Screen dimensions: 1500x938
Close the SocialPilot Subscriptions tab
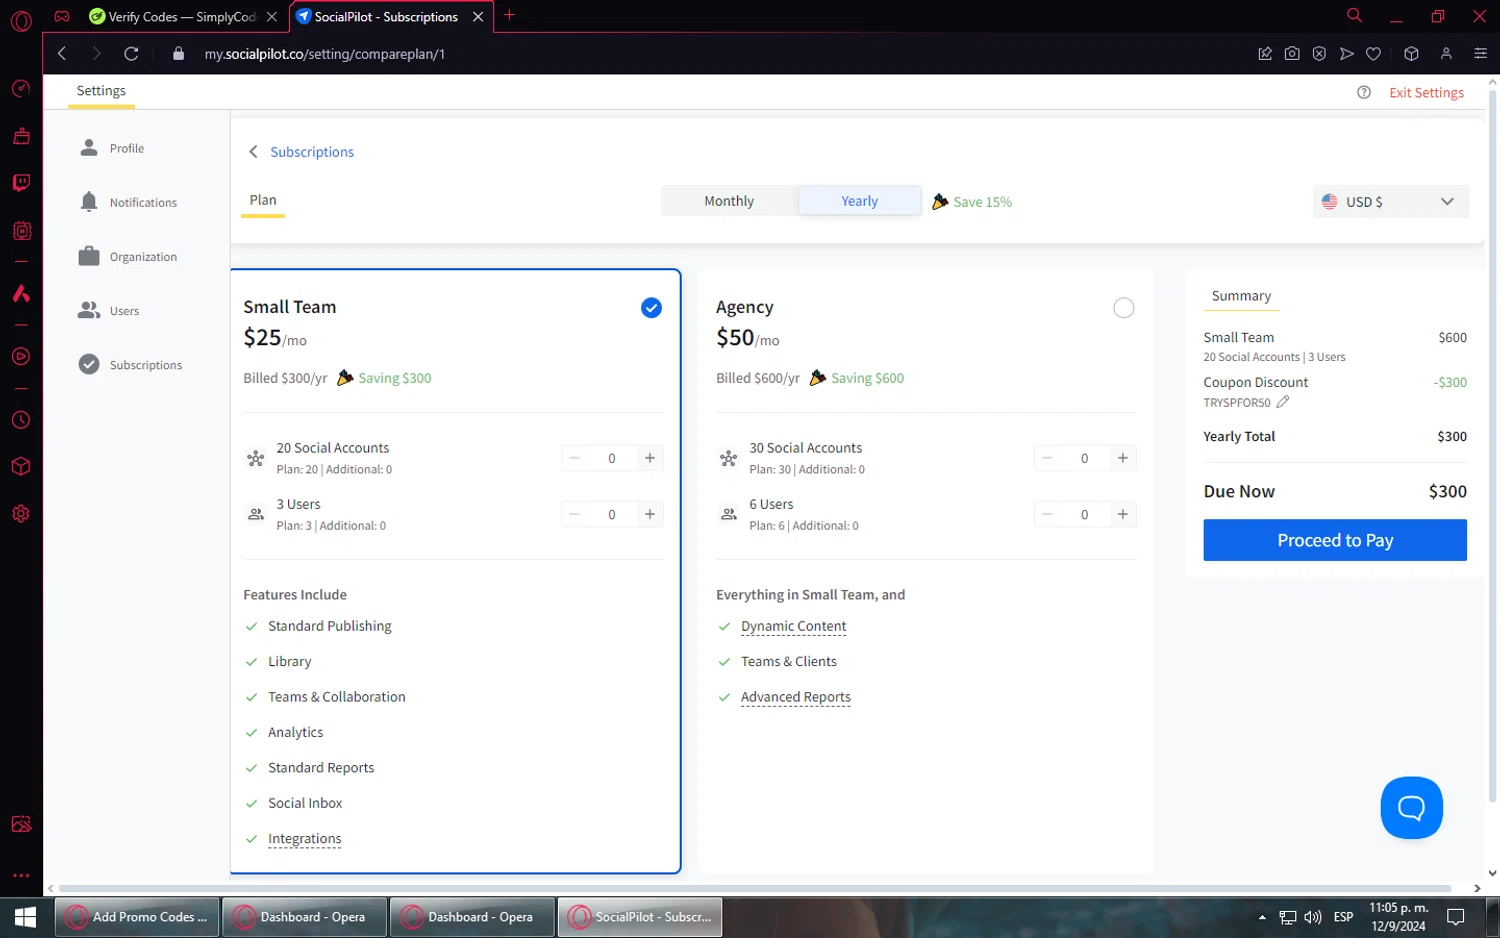[478, 17]
